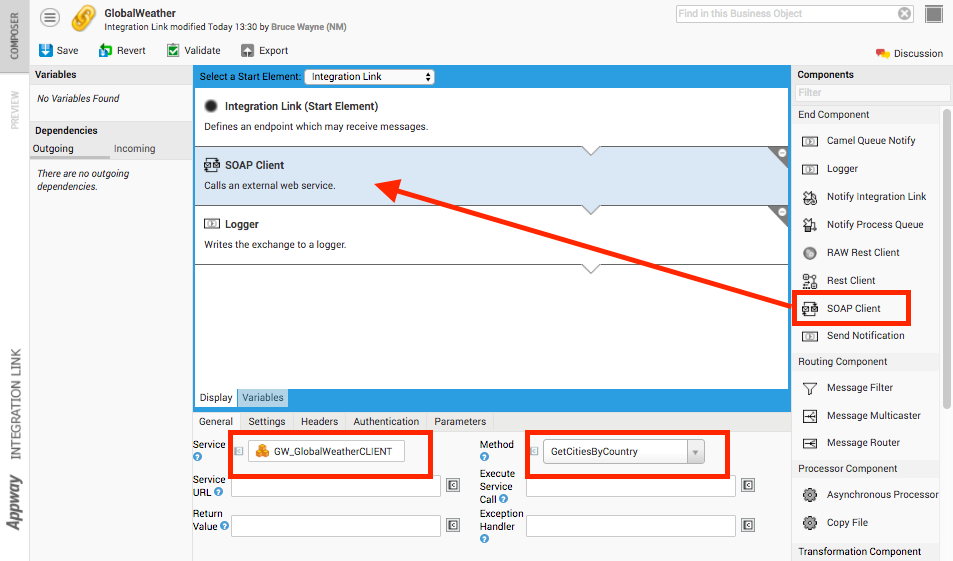Open help for the Service field
Image resolution: width=953 pixels, height=561 pixels.
point(198,457)
